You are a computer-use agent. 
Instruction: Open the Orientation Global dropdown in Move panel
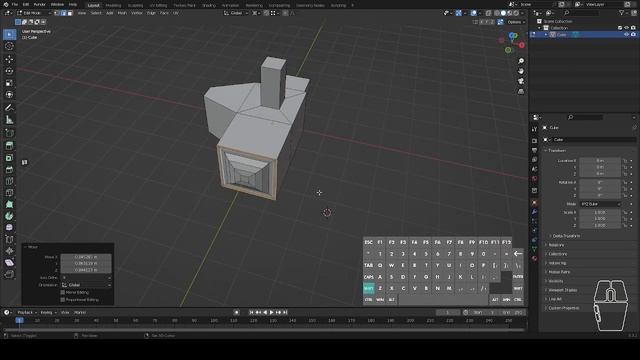pos(86,285)
